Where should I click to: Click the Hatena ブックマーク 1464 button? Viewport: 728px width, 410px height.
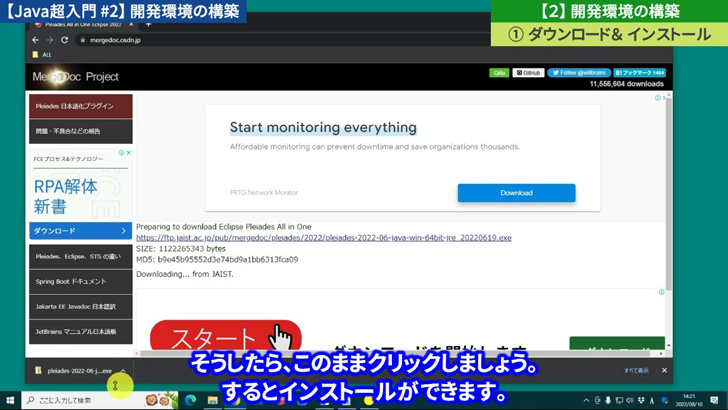640,73
